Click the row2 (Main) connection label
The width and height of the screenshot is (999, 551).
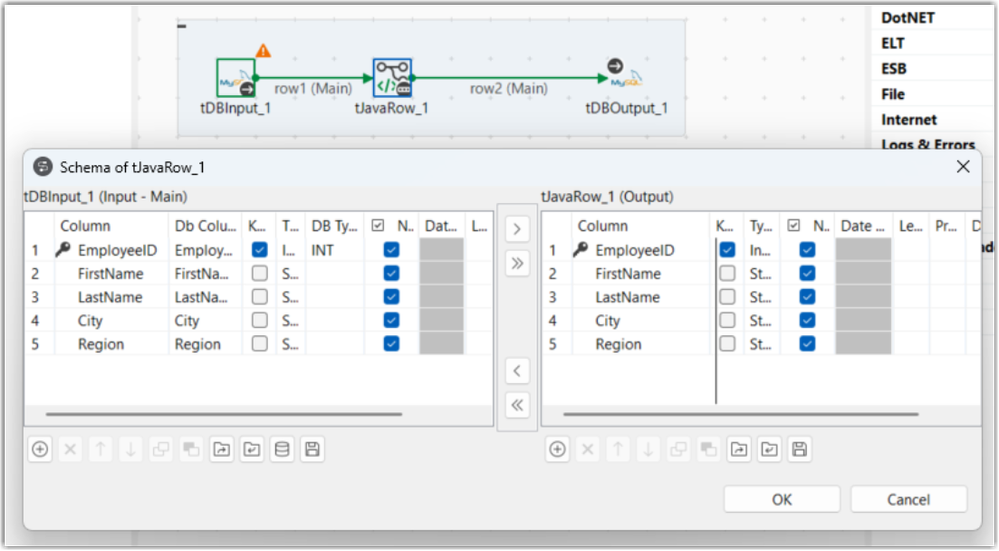(508, 89)
